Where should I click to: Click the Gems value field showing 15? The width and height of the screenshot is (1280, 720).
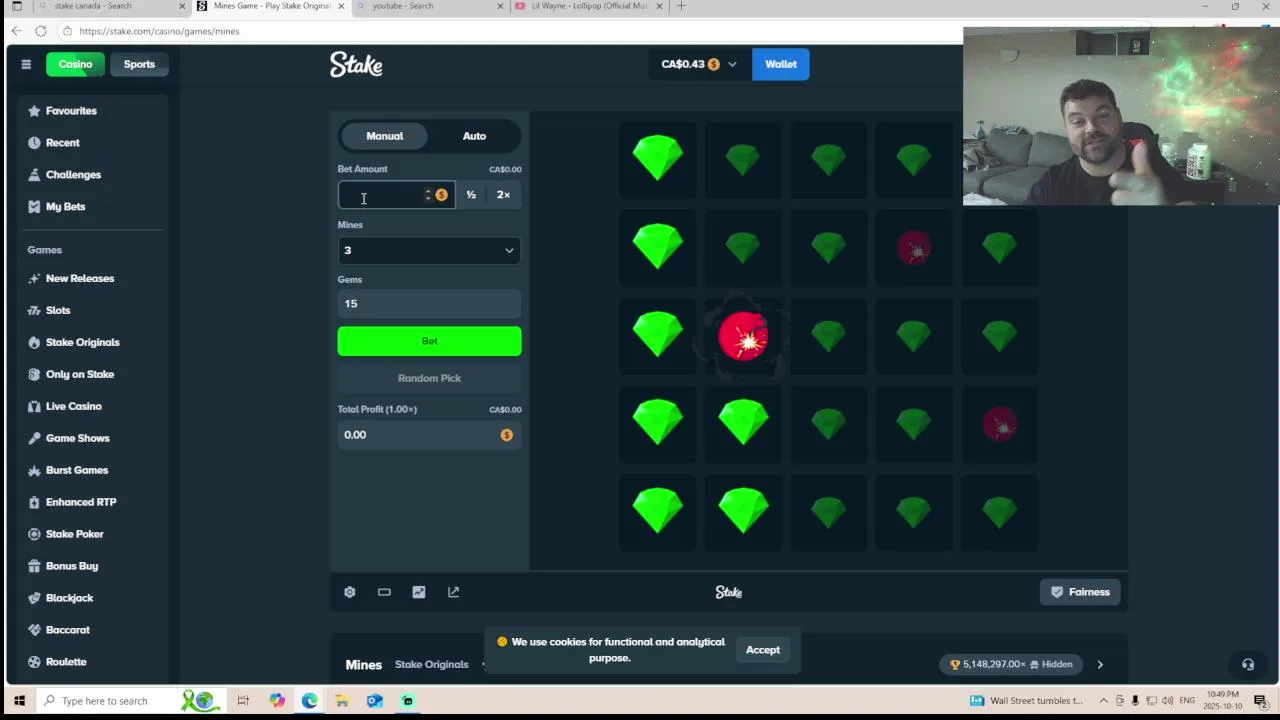[x=429, y=304]
